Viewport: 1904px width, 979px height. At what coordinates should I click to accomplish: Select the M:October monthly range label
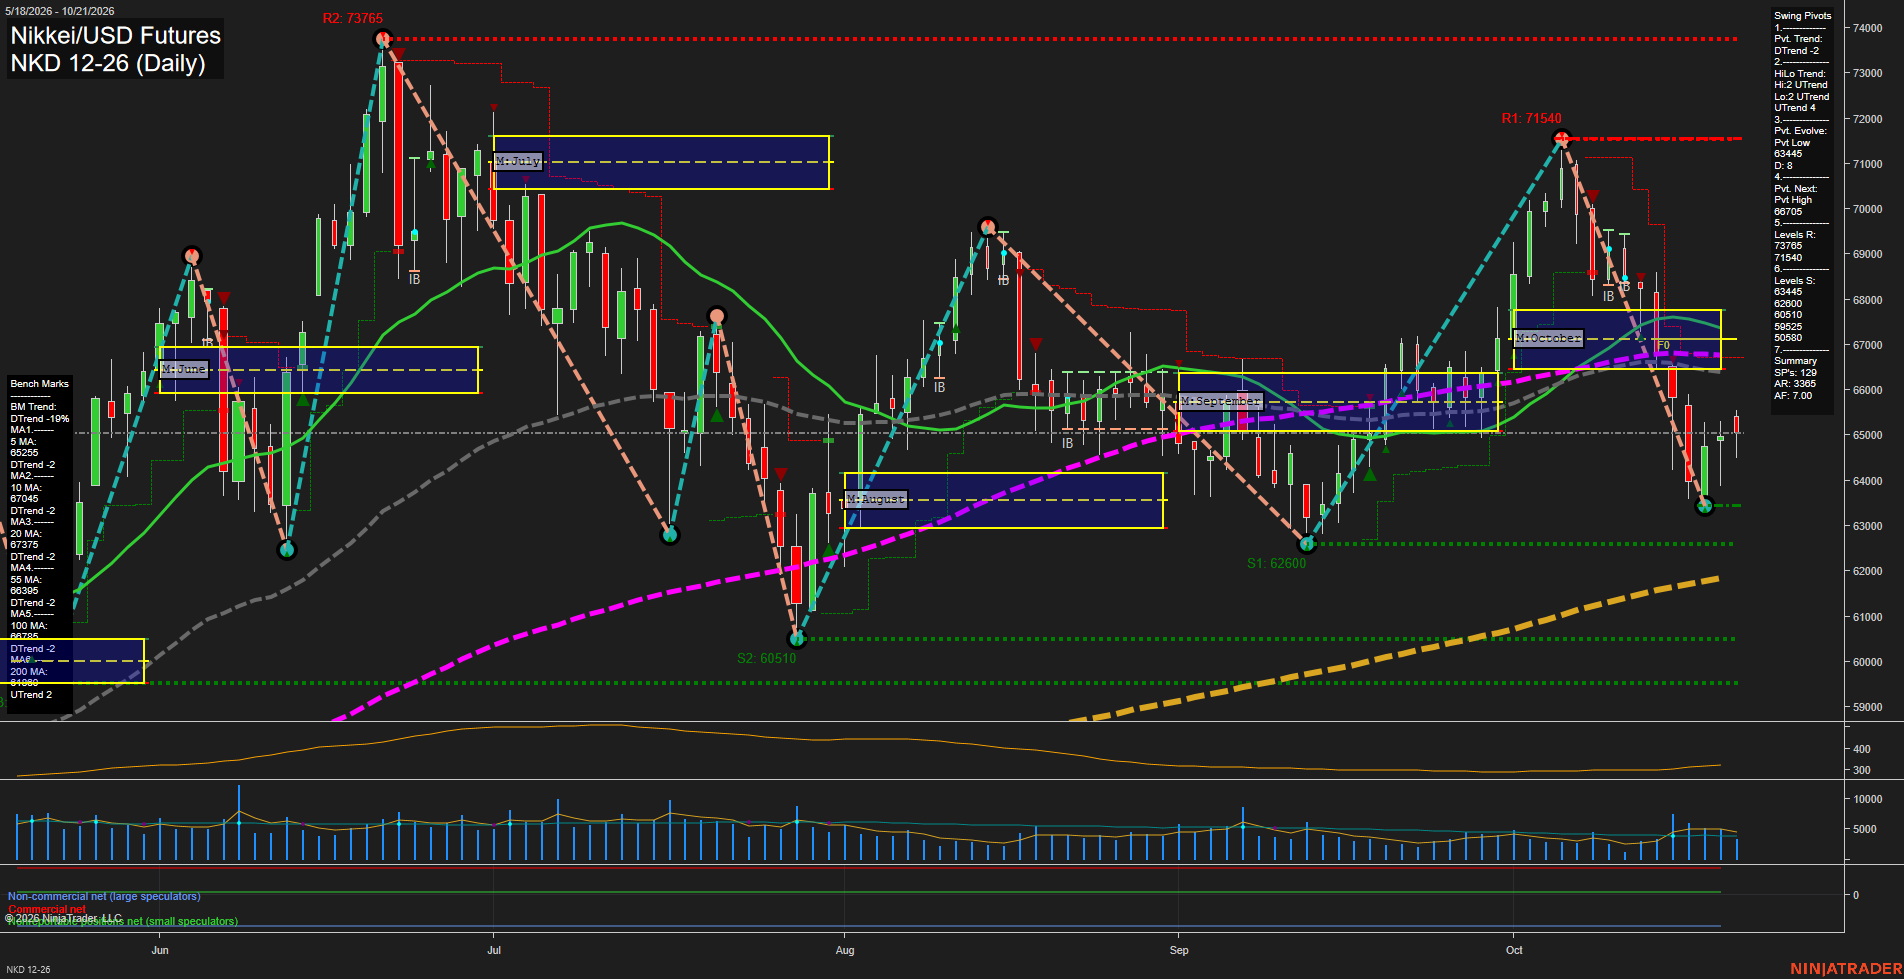point(1548,338)
